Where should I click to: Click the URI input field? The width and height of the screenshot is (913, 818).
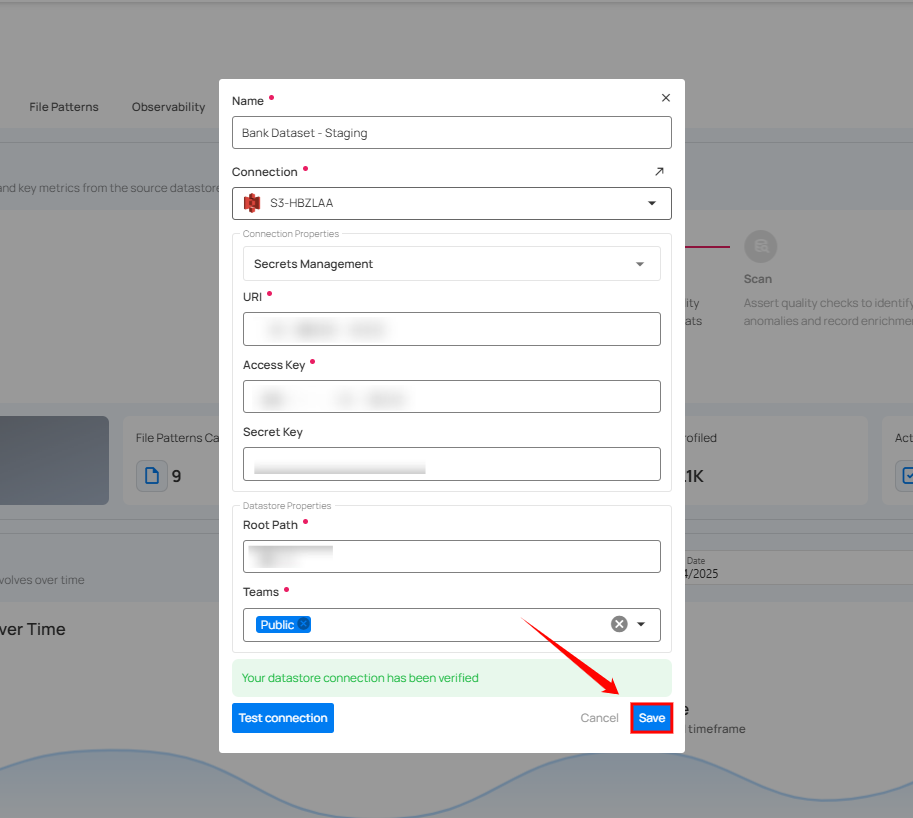point(451,329)
